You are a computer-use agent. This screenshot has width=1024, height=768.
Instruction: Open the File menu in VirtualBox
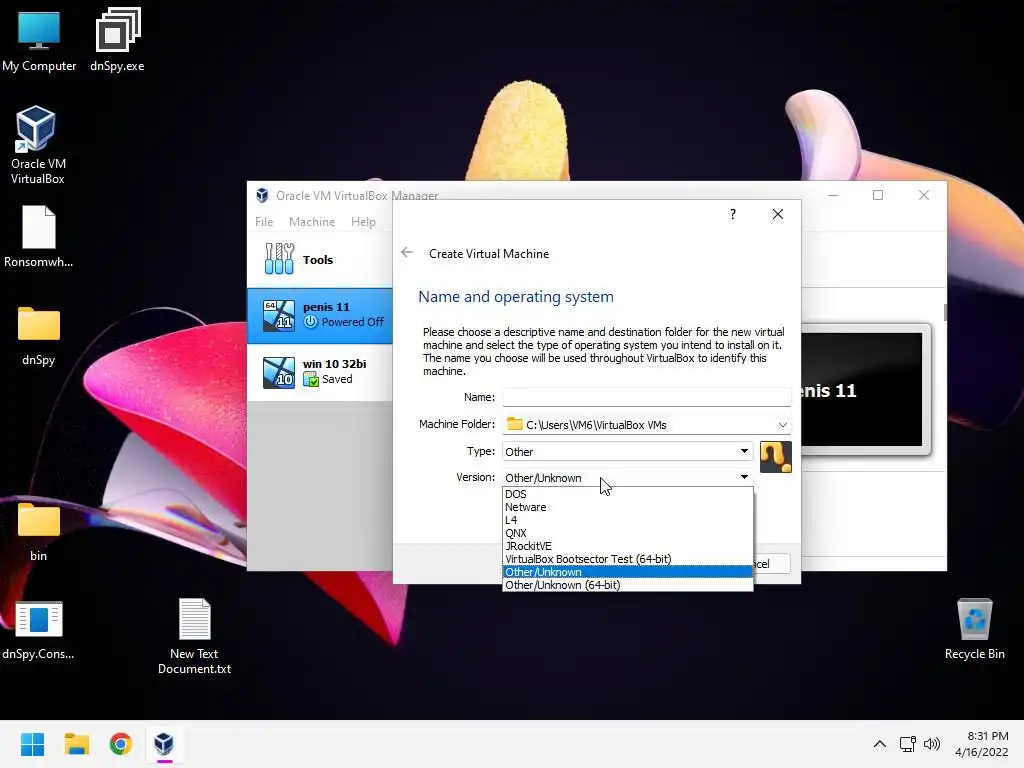coord(264,222)
